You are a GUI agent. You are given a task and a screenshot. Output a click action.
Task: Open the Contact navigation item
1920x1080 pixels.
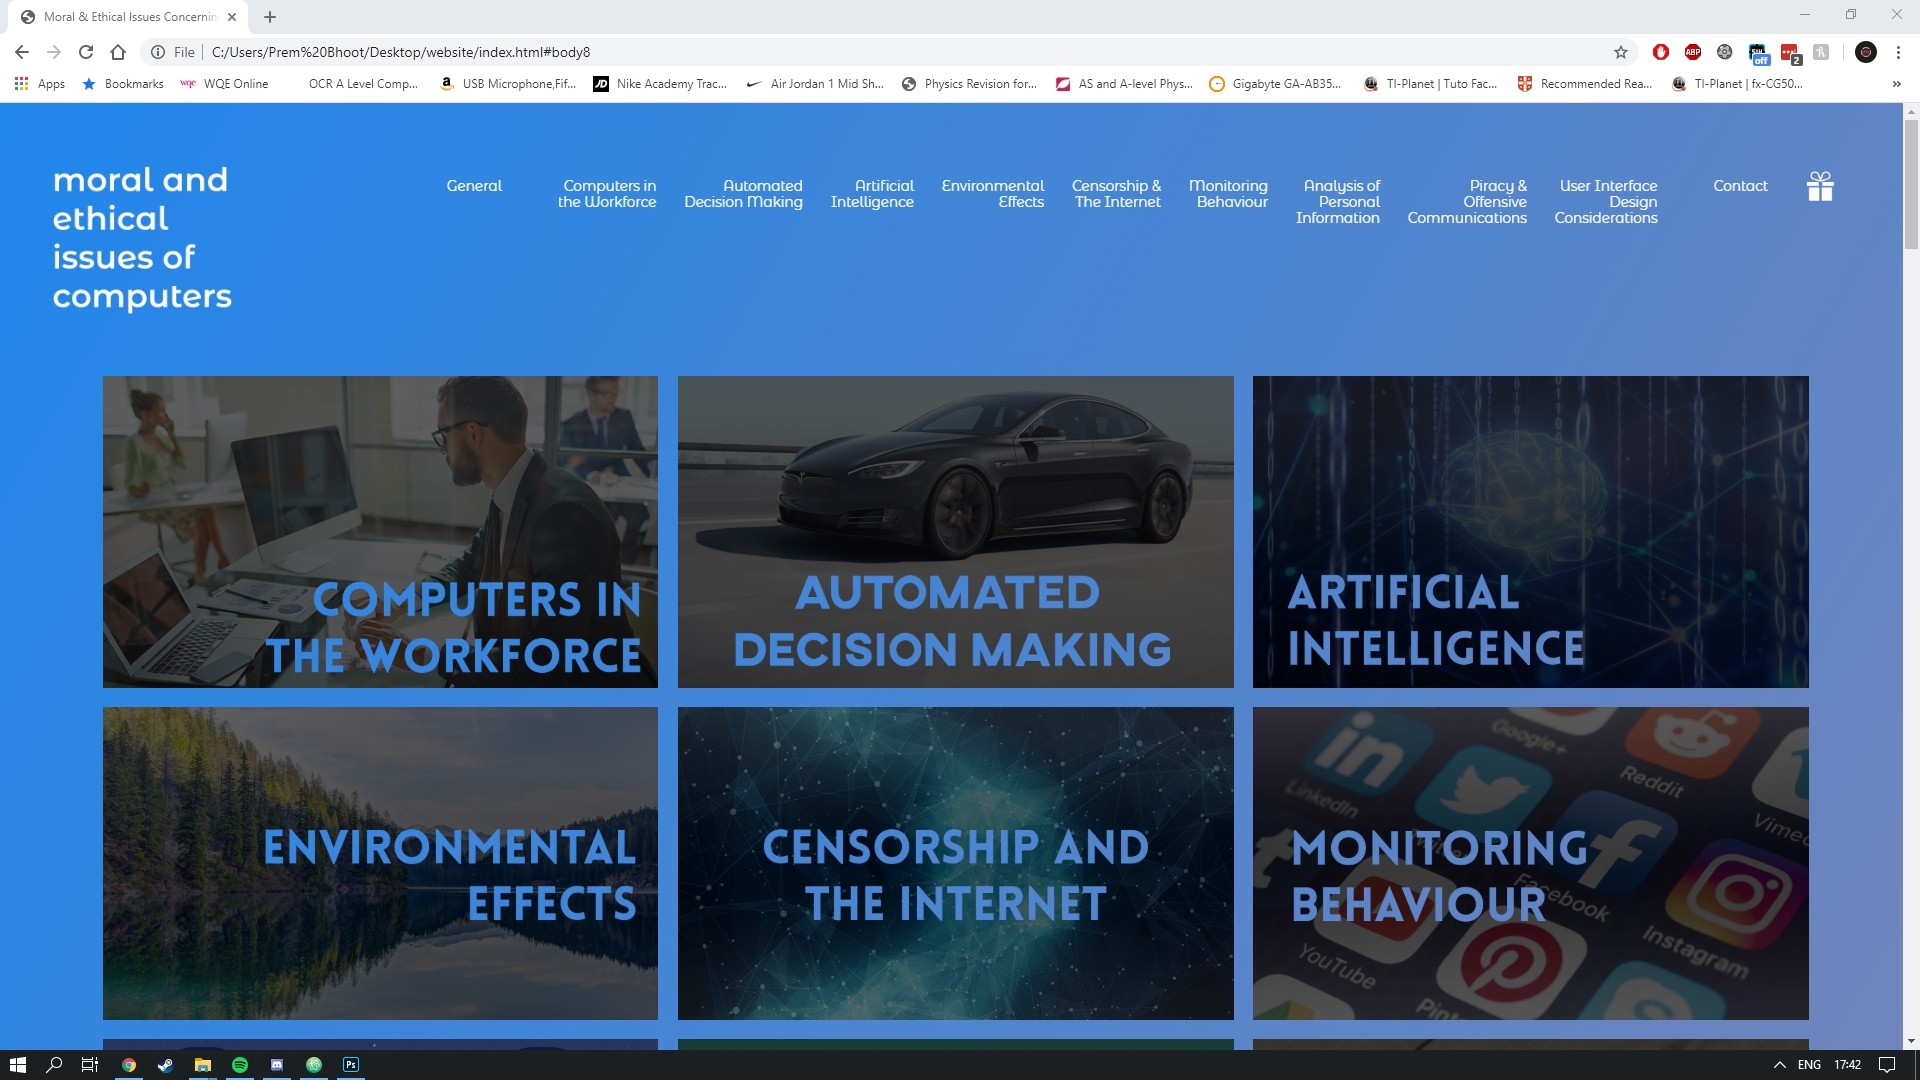tap(1740, 186)
